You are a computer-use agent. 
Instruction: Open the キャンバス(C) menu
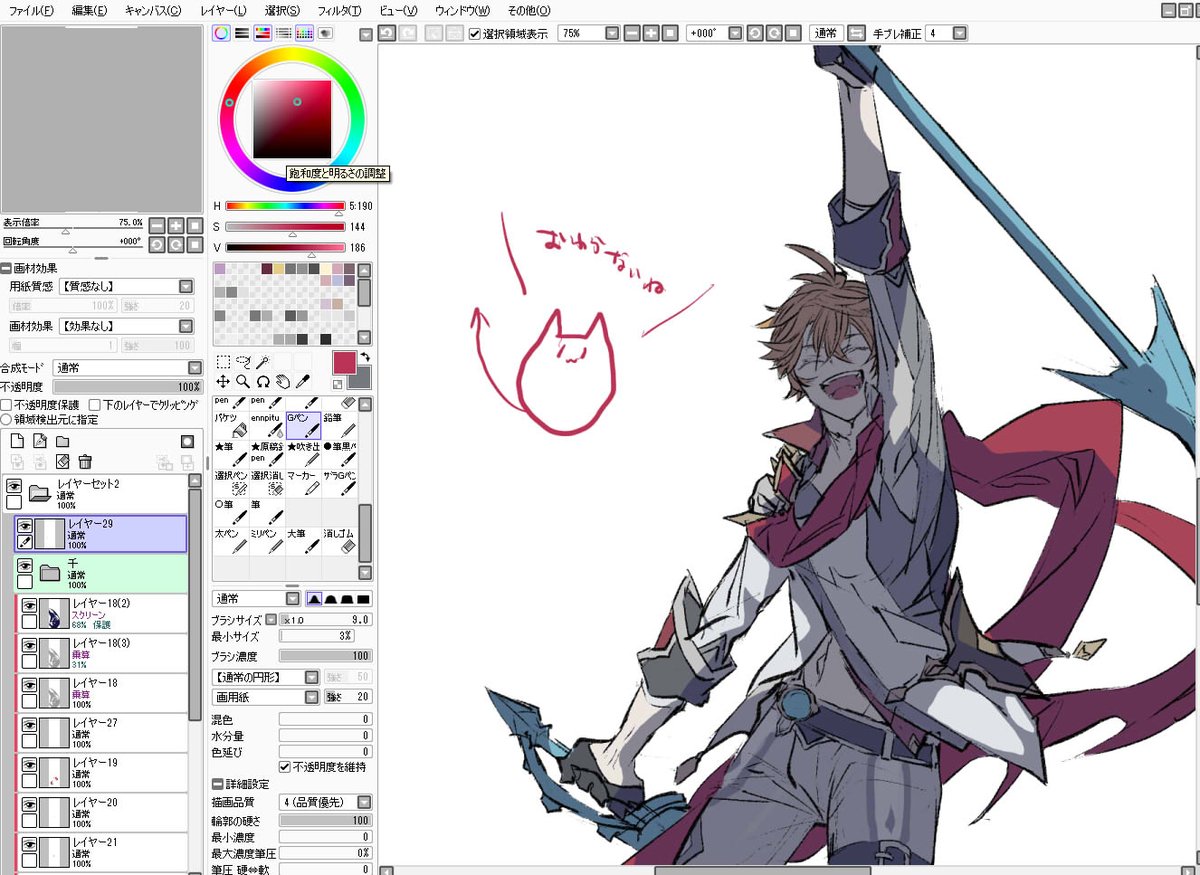(153, 10)
